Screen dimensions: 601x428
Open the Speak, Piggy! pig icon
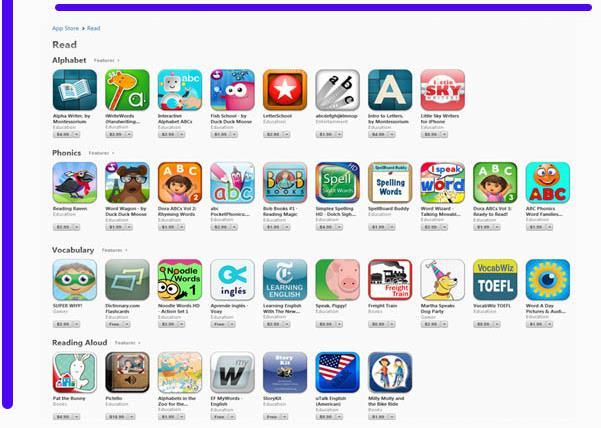(337, 280)
